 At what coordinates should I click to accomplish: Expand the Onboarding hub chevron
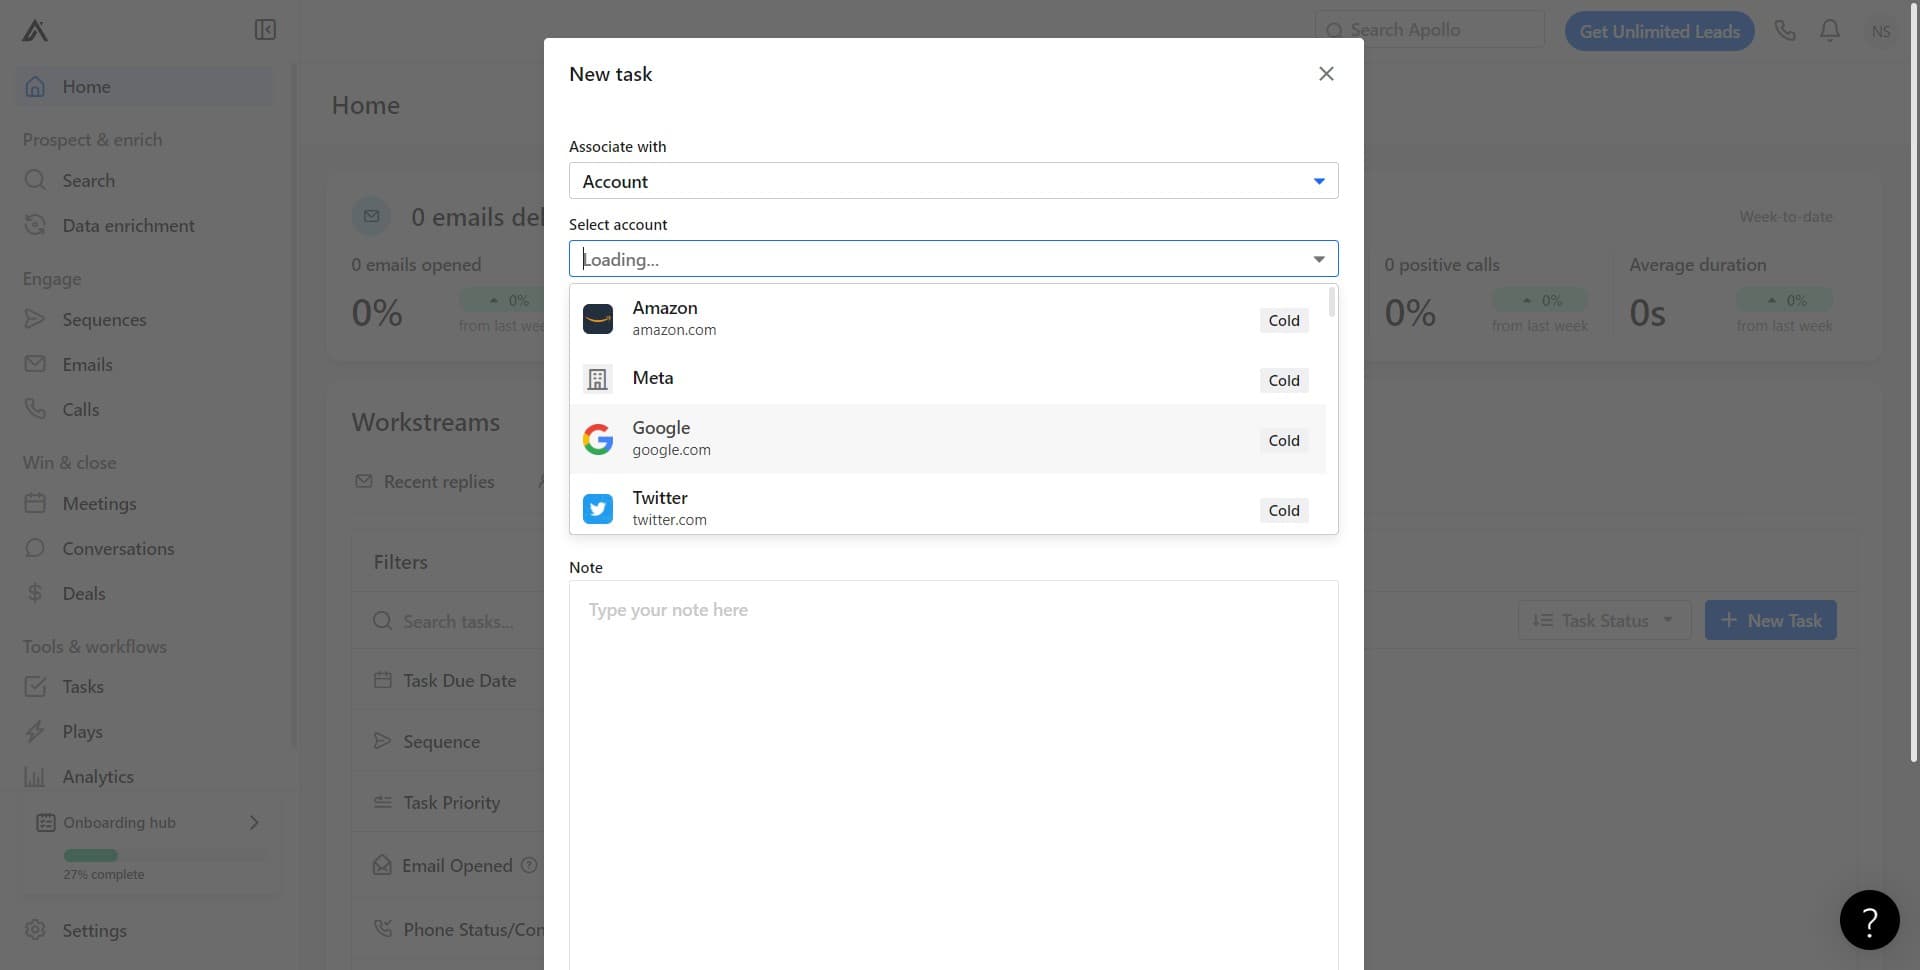(x=254, y=822)
